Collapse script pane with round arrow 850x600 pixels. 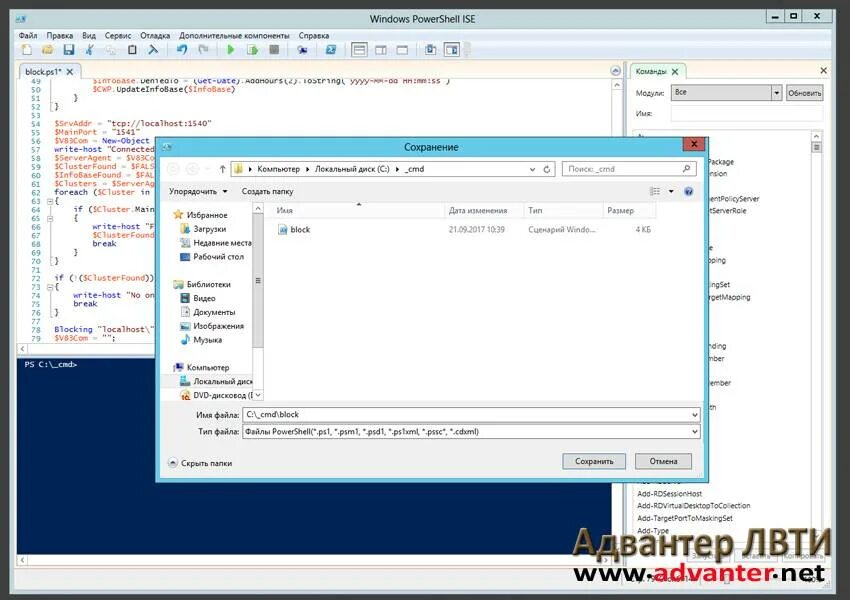coord(615,71)
